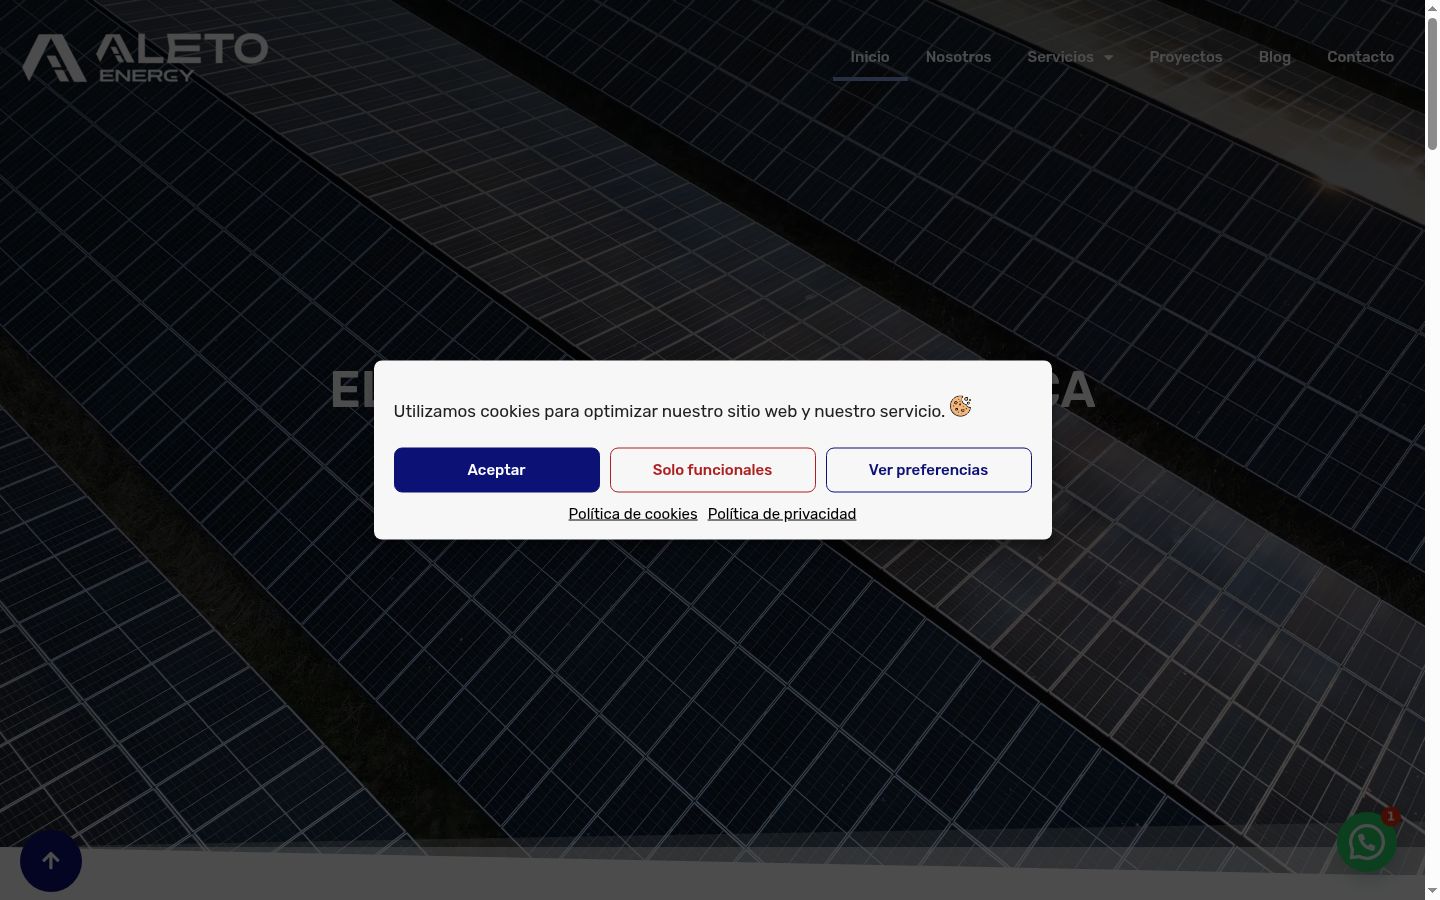Choose Solo funcionales cookies
This screenshot has width=1440, height=900.
pyautogui.click(x=713, y=470)
